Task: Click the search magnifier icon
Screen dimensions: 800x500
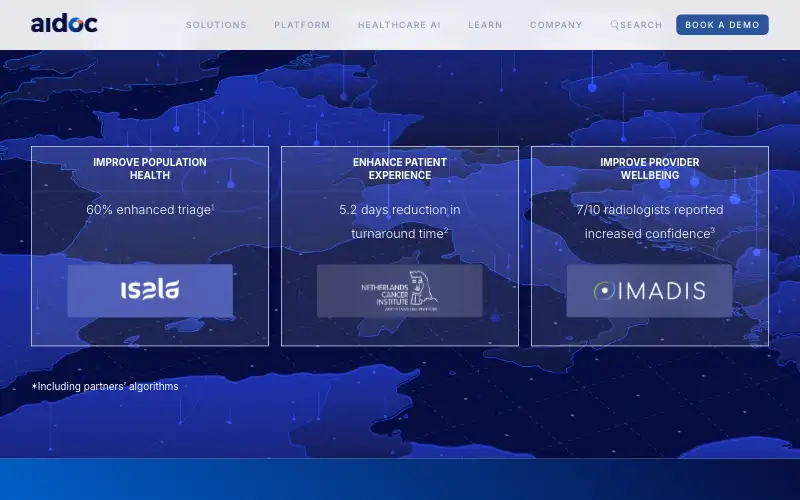Action: [615, 24]
